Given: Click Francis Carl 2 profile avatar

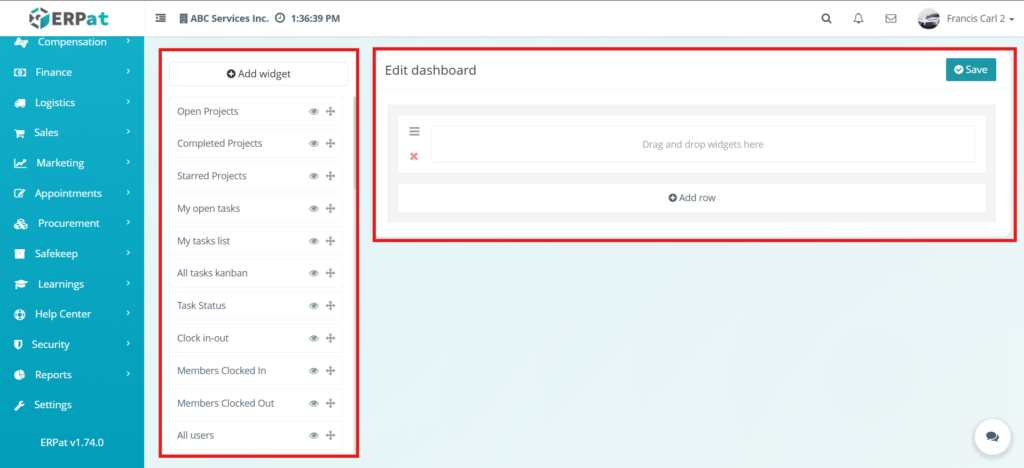Looking at the screenshot, I should pyautogui.click(x=928, y=19).
